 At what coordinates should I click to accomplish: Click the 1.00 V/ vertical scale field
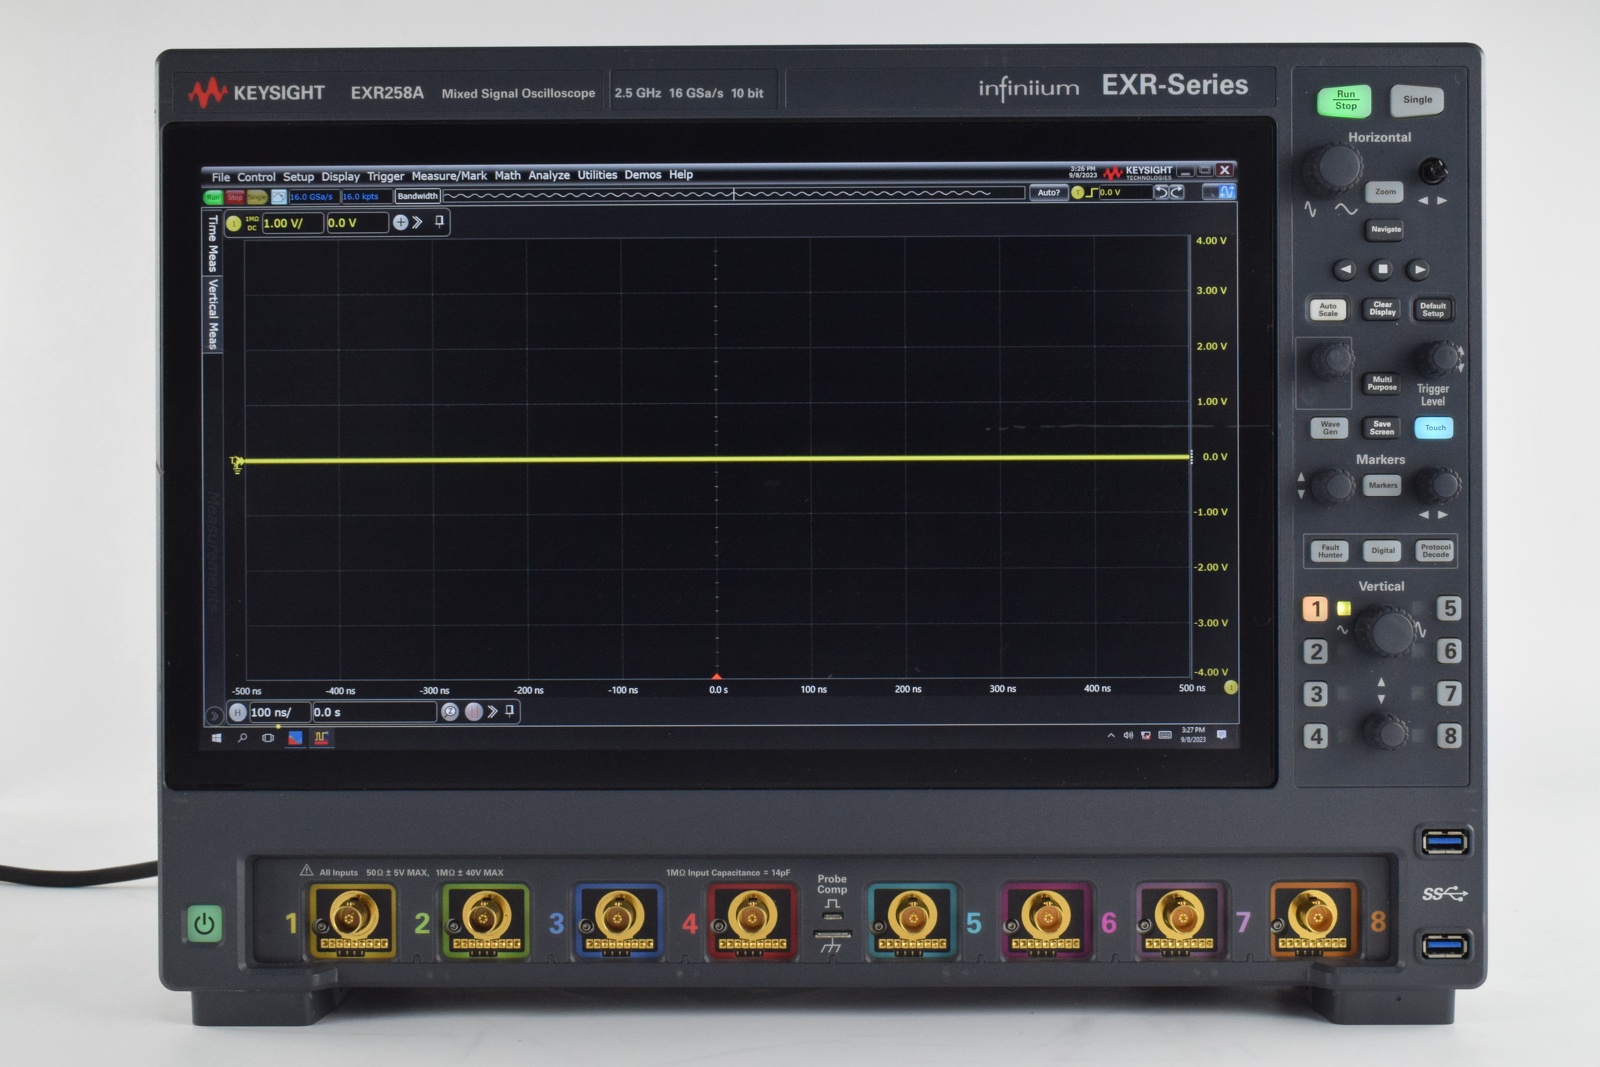292,223
